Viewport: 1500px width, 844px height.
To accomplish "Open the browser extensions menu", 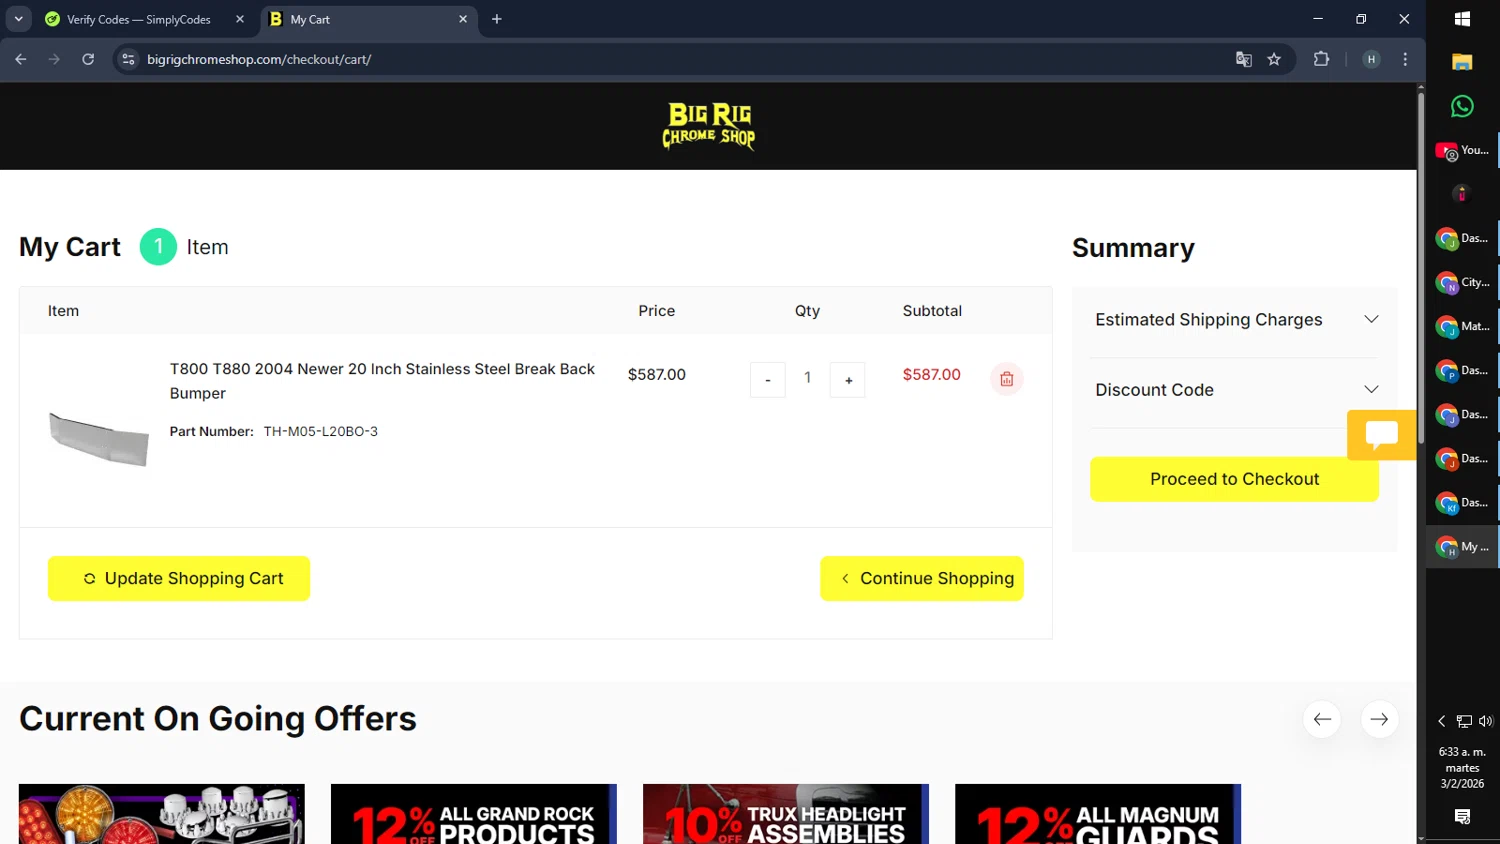I will (x=1321, y=59).
